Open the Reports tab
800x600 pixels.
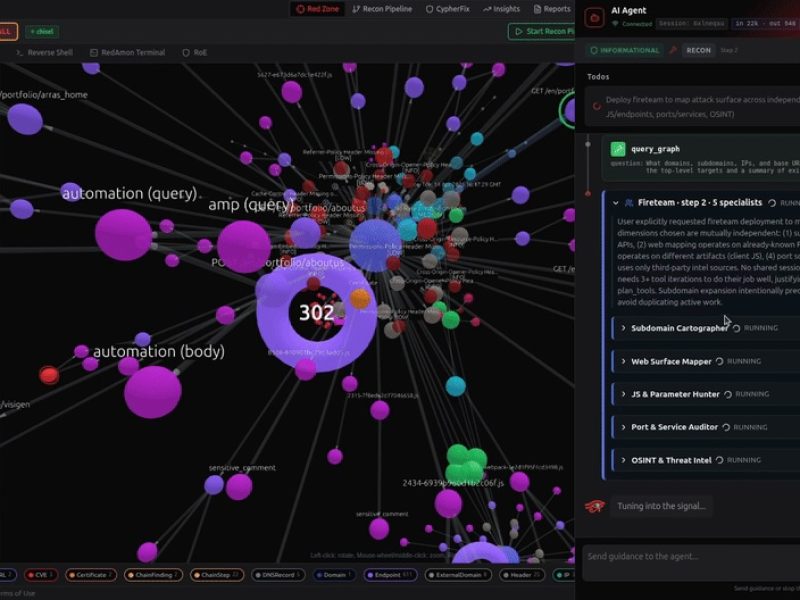point(552,9)
